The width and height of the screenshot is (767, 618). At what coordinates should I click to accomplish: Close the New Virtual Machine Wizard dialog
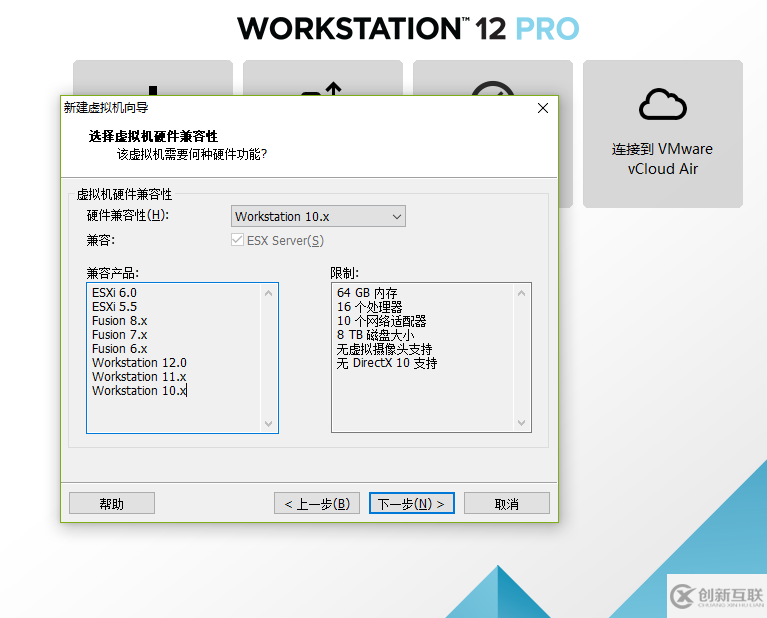(x=542, y=108)
